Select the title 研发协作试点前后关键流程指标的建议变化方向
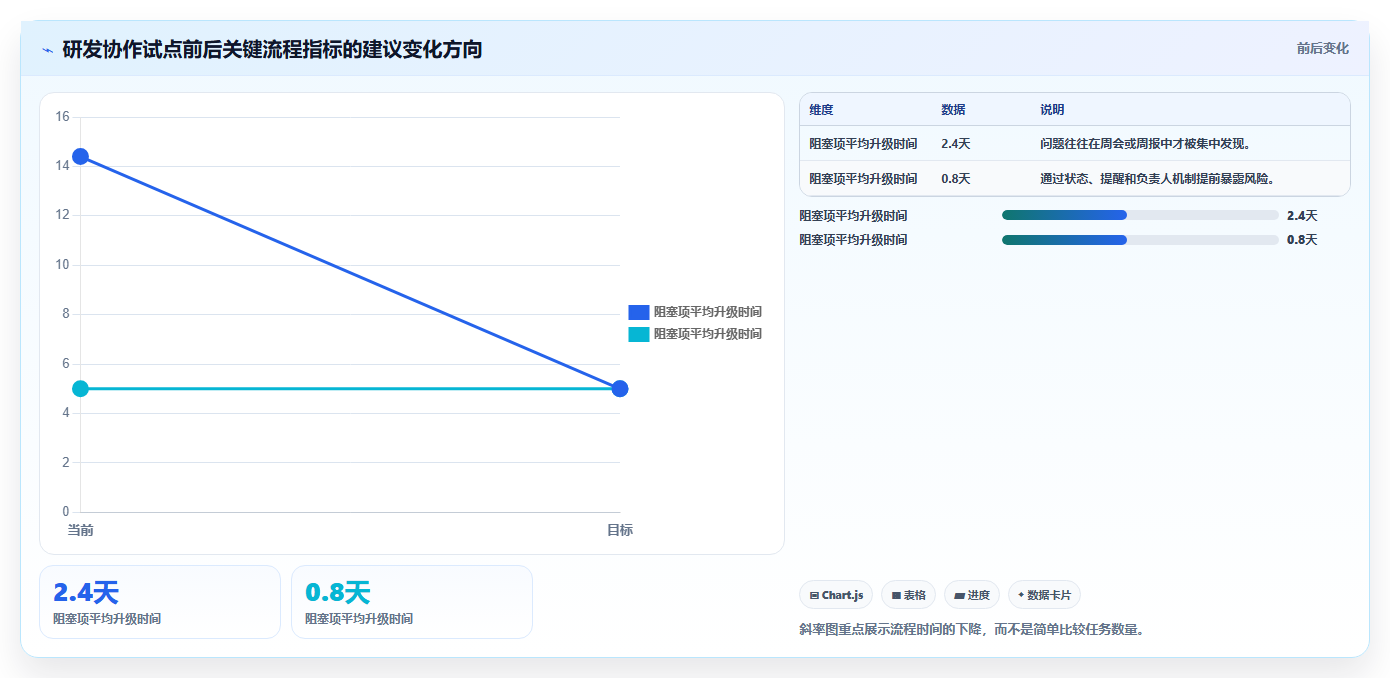Image resolution: width=1390 pixels, height=678 pixels. (x=272, y=49)
